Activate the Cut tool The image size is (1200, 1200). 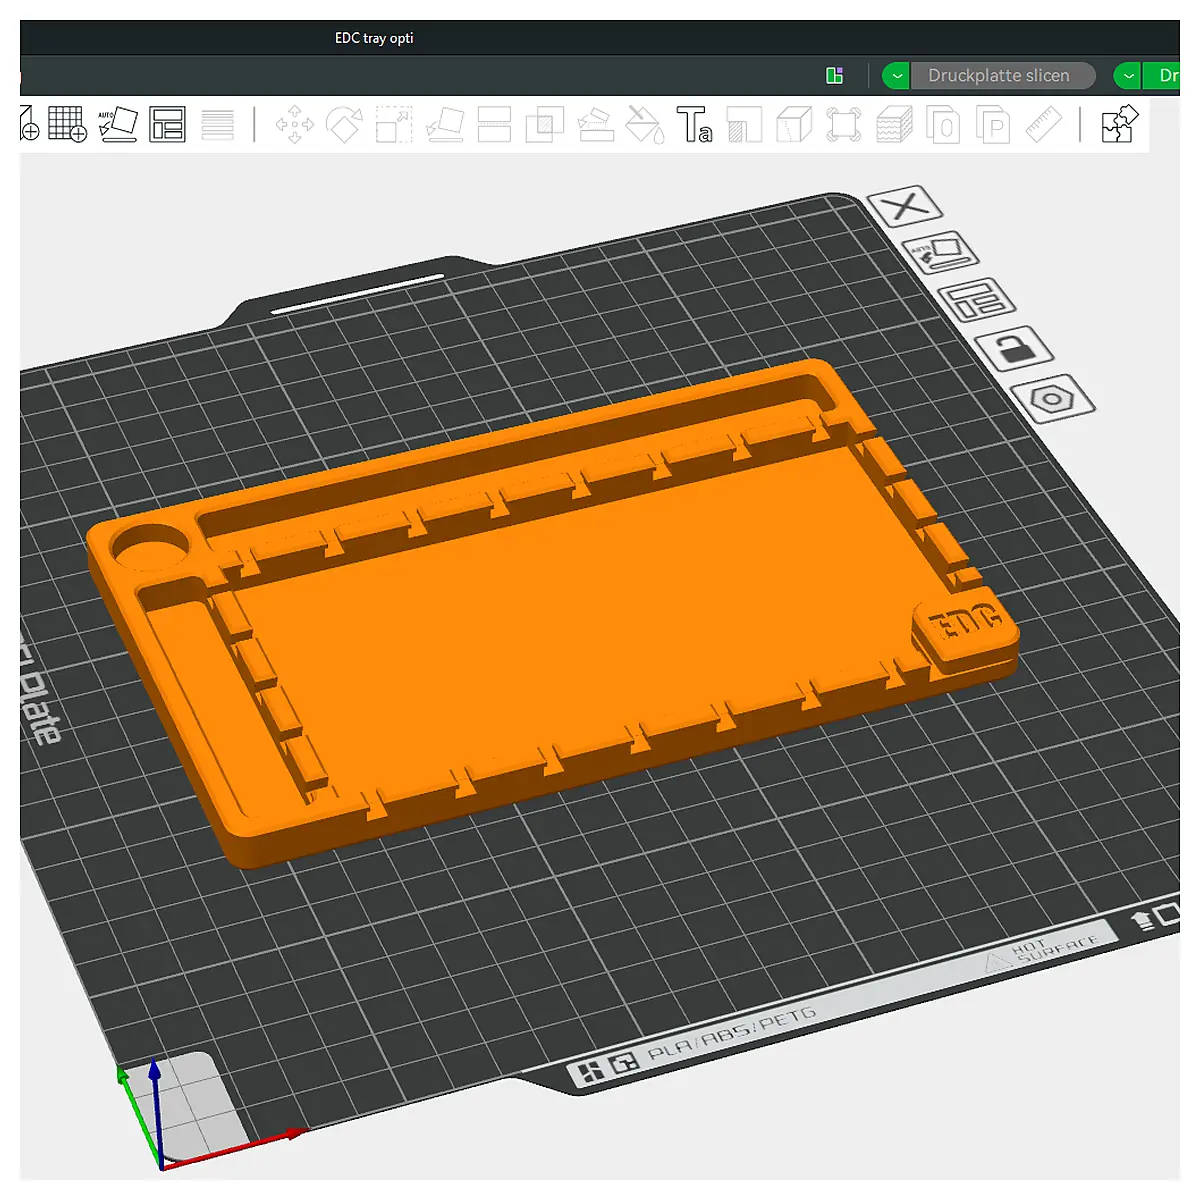click(494, 125)
